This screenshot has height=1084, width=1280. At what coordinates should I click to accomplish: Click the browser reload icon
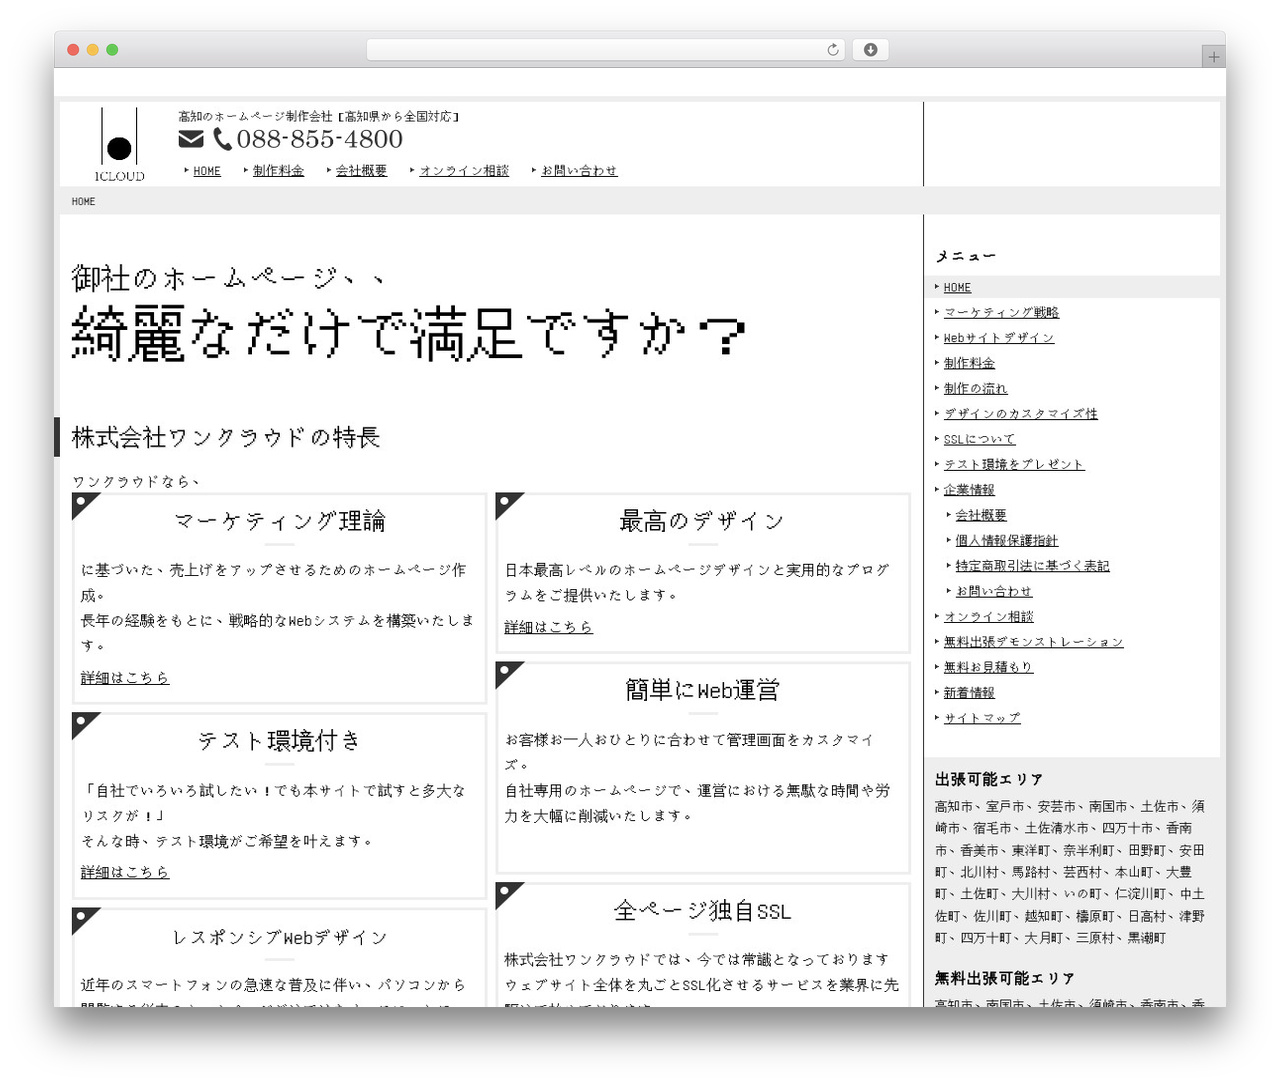[x=832, y=50]
